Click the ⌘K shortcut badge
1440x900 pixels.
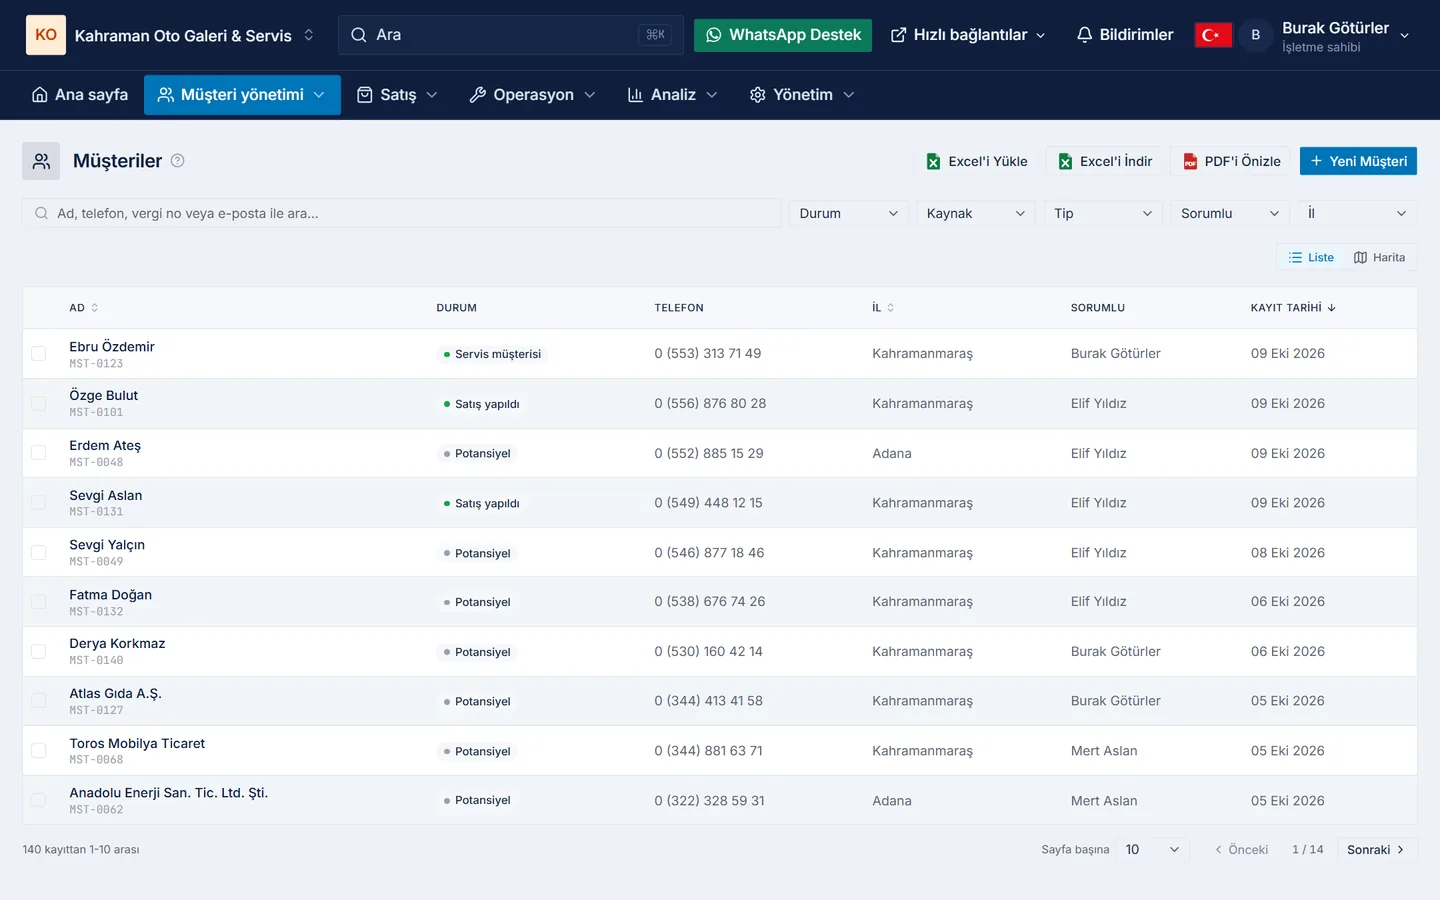tap(655, 35)
